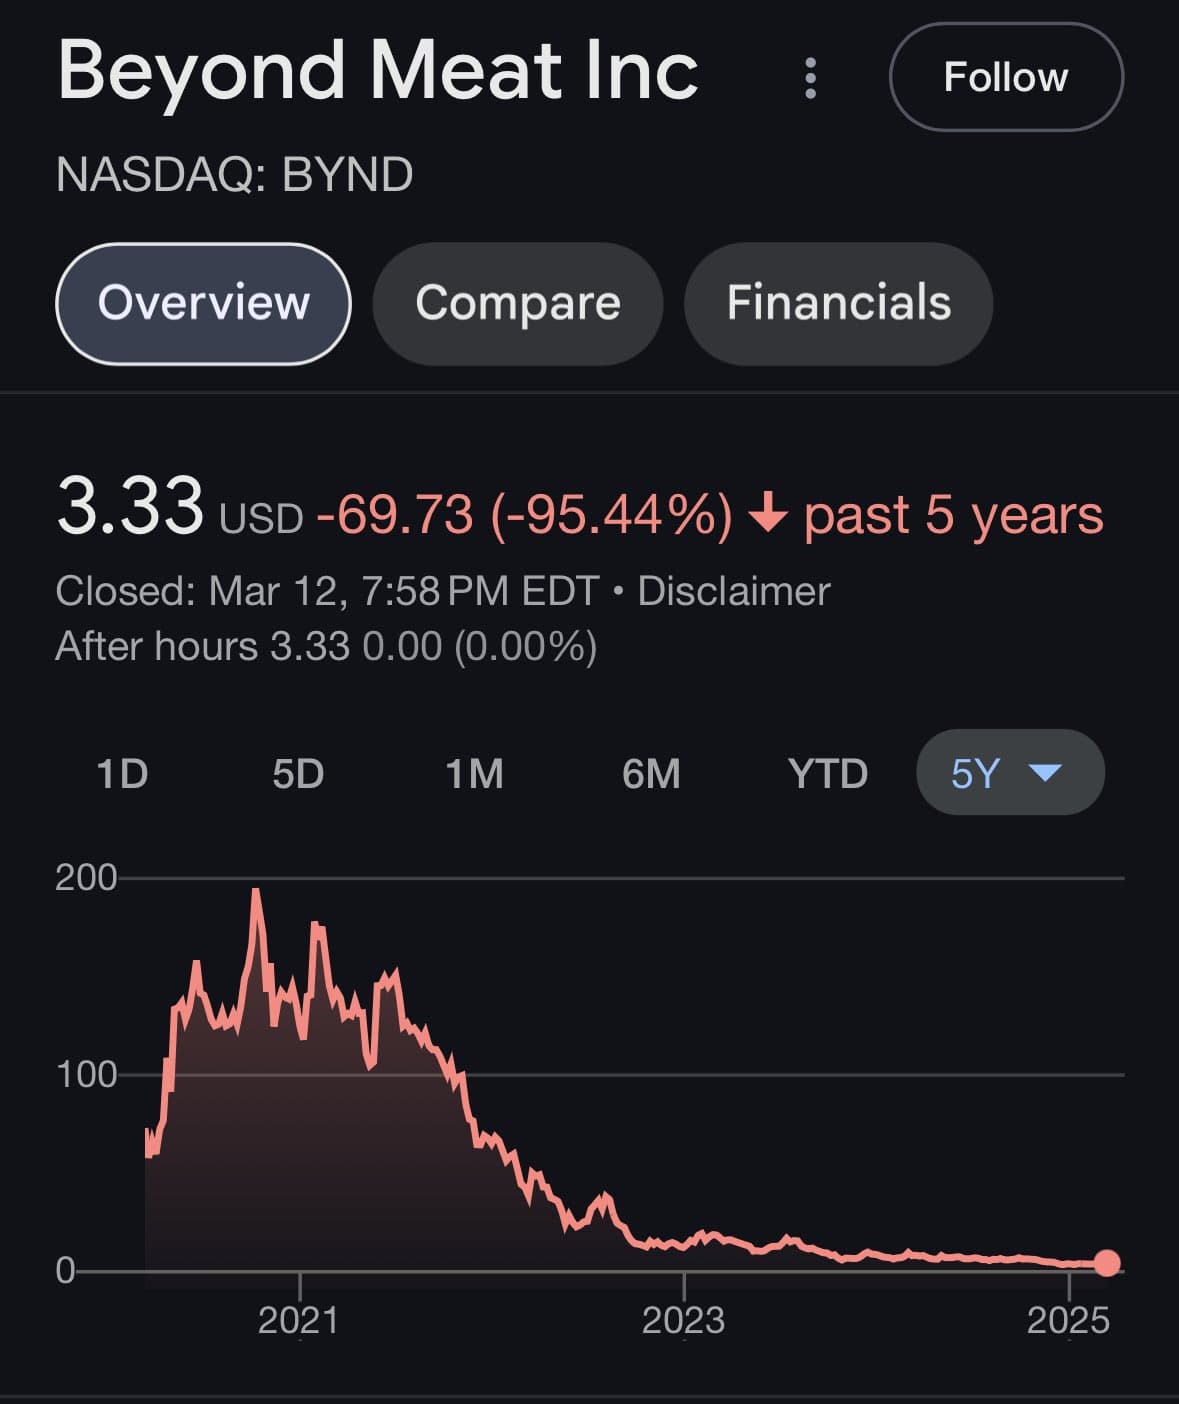Switch chart to YTD range
The image size is (1179, 1404).
coord(827,773)
